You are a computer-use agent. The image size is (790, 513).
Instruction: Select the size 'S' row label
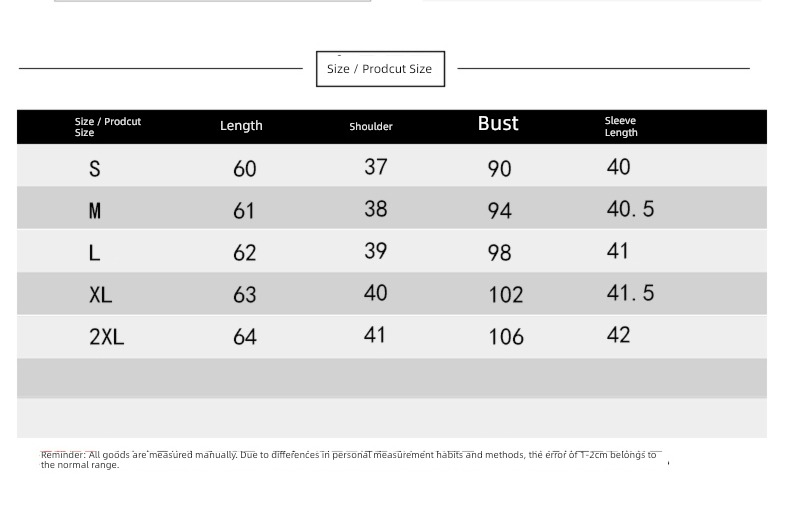click(95, 169)
